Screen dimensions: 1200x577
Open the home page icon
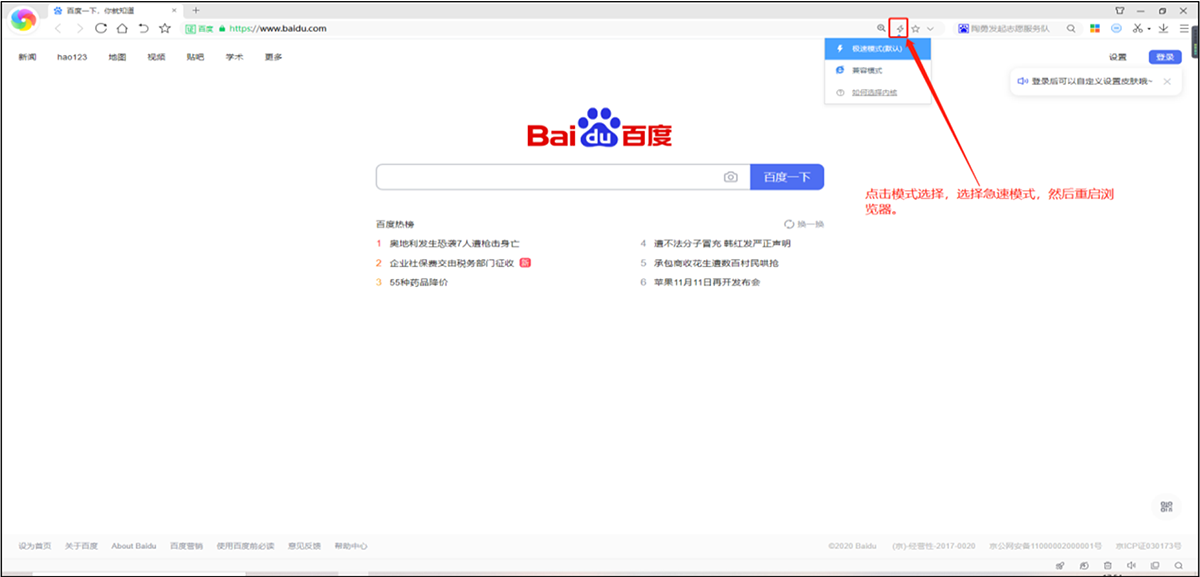pyautogui.click(x=122, y=28)
